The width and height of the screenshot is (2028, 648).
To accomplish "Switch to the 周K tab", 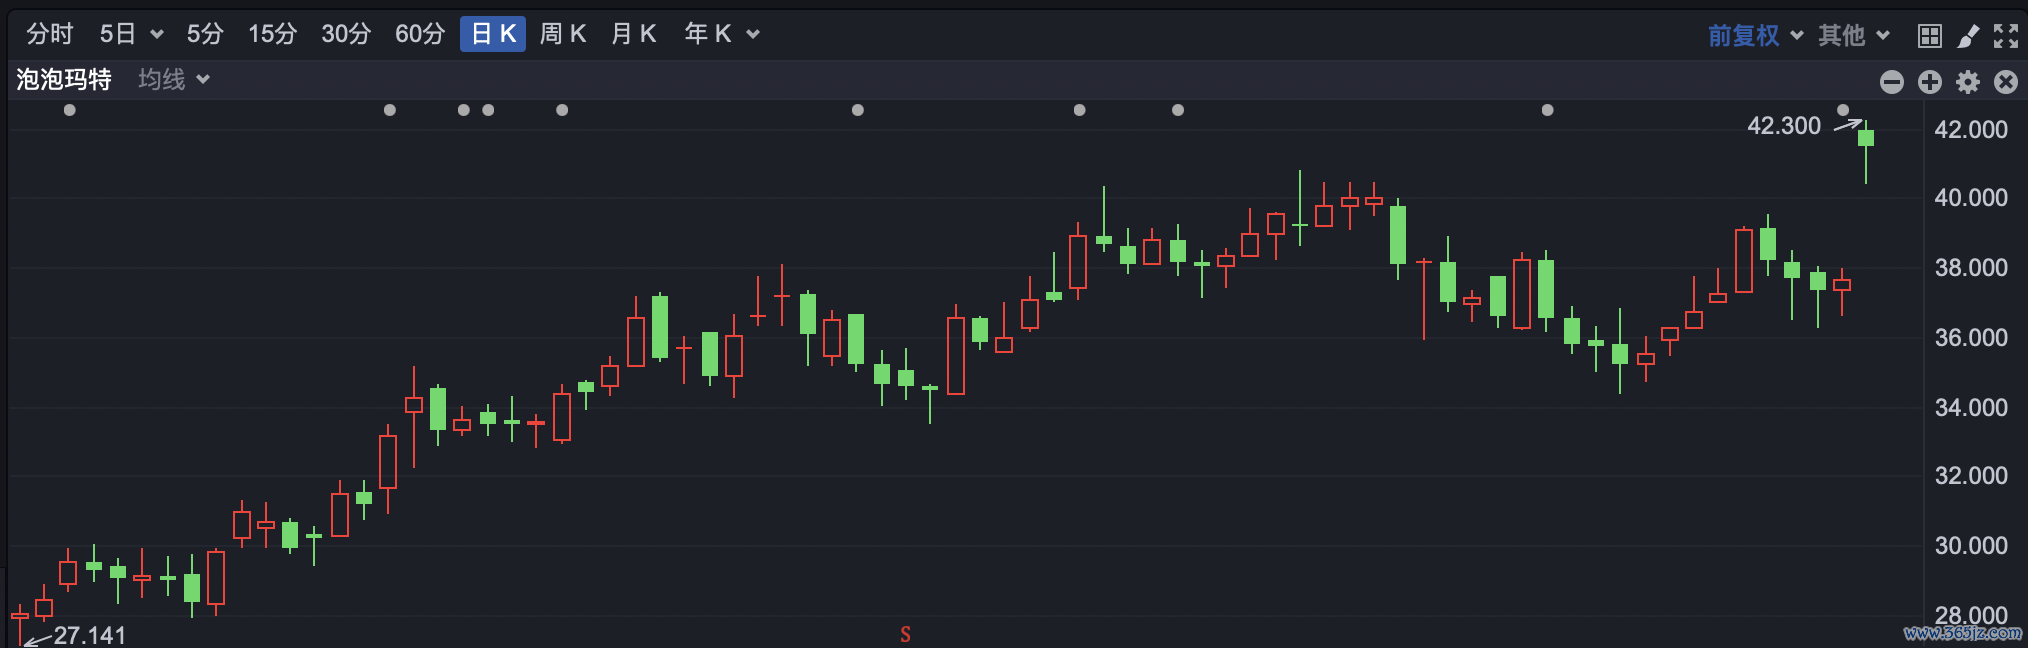I will tap(563, 34).
